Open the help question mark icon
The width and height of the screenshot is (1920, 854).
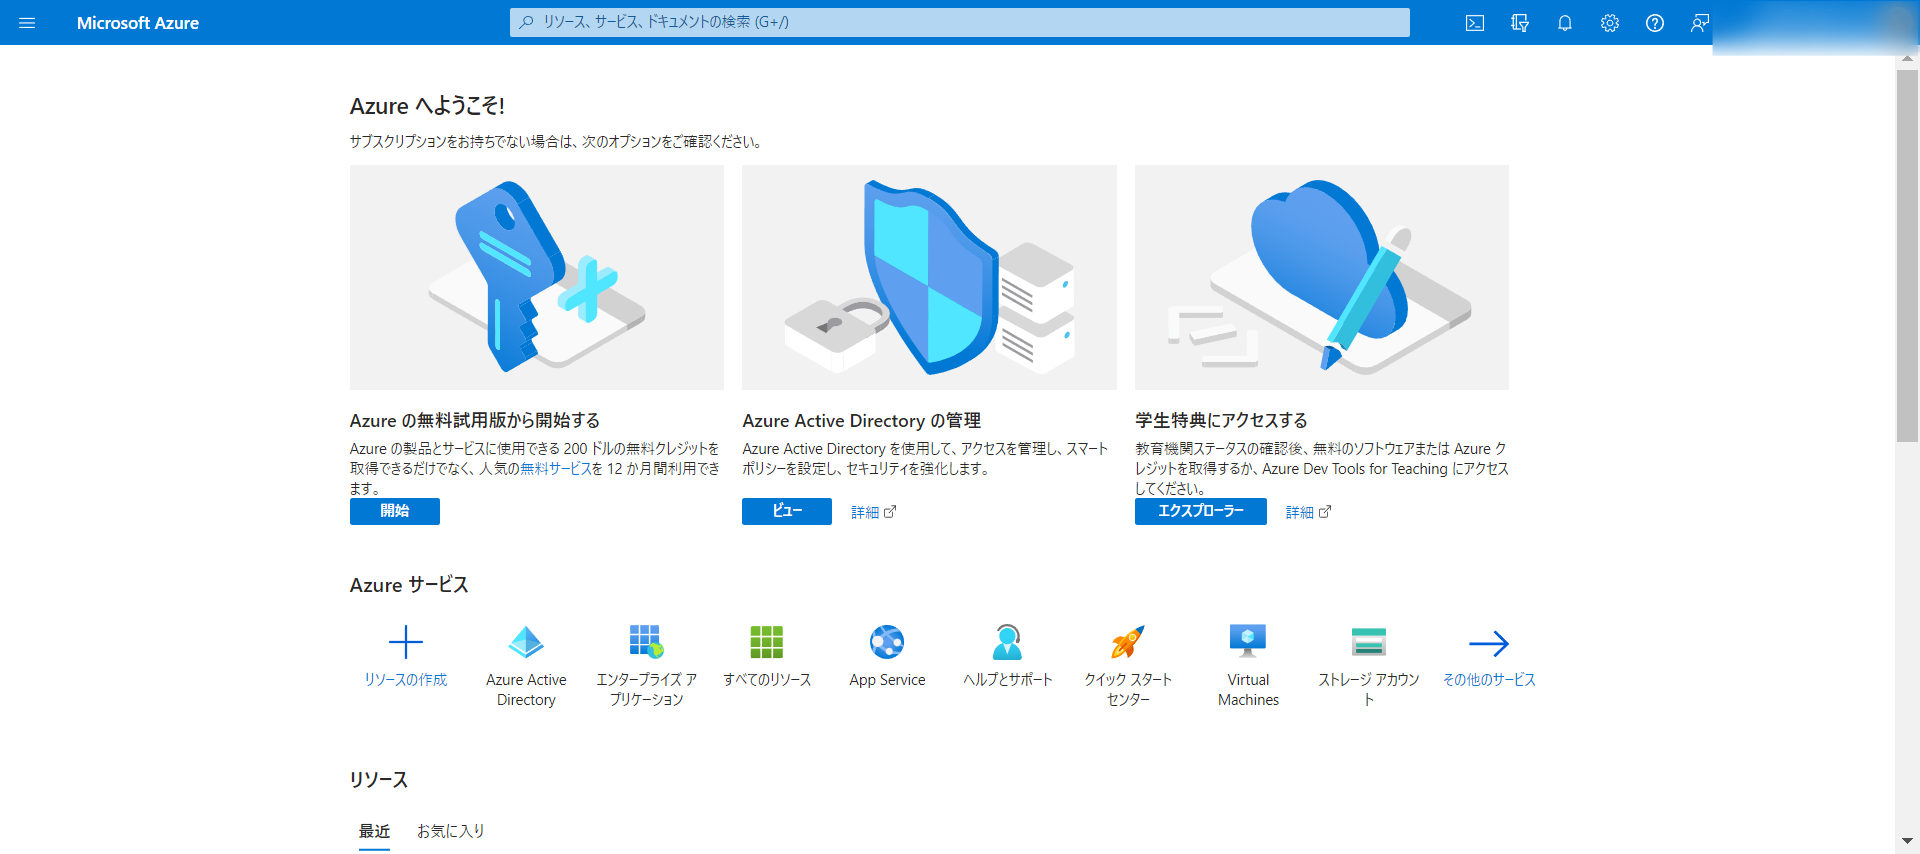(x=1655, y=23)
